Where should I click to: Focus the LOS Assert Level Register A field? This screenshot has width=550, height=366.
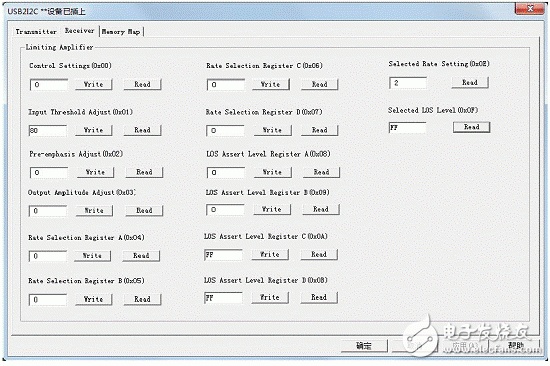coord(226,173)
